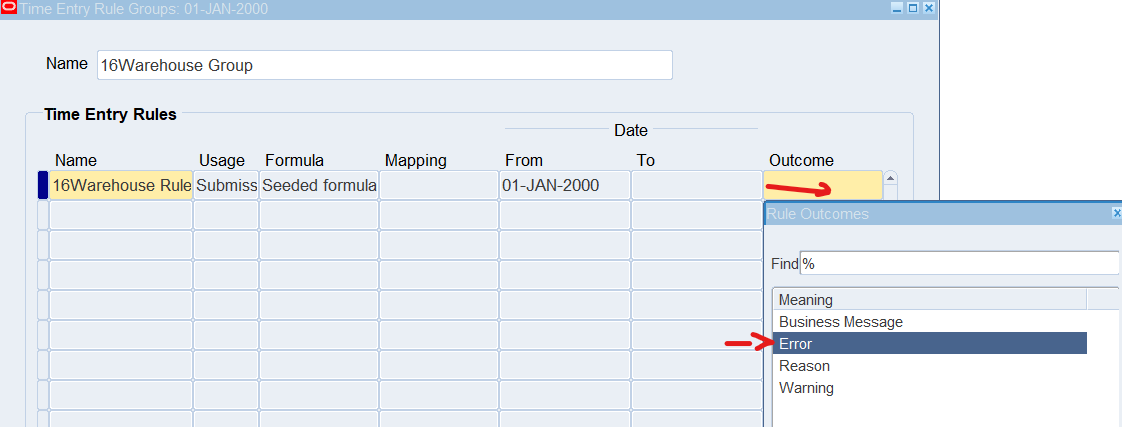Viewport: 1122px width, 427px height.
Task: Select the 16Warehouse Rule name cell
Action: (x=121, y=185)
